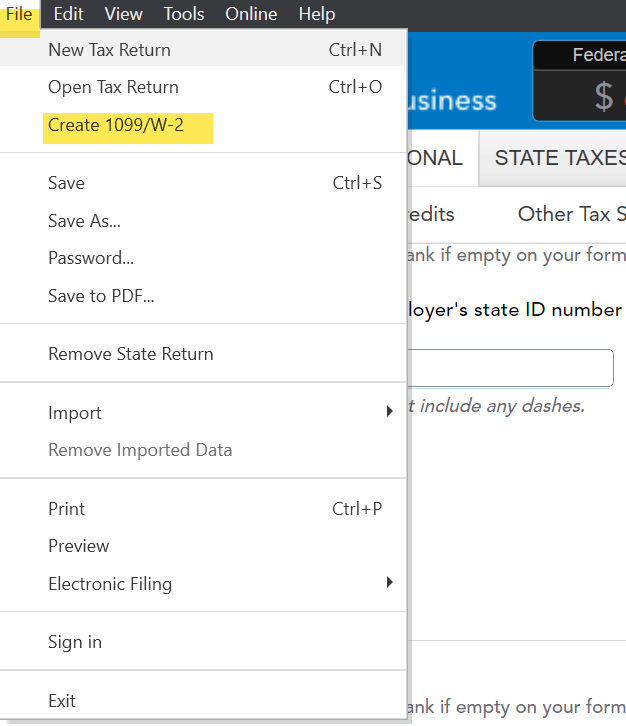Choose Preview from File menu
This screenshot has height=726, width=626.
tap(78, 546)
